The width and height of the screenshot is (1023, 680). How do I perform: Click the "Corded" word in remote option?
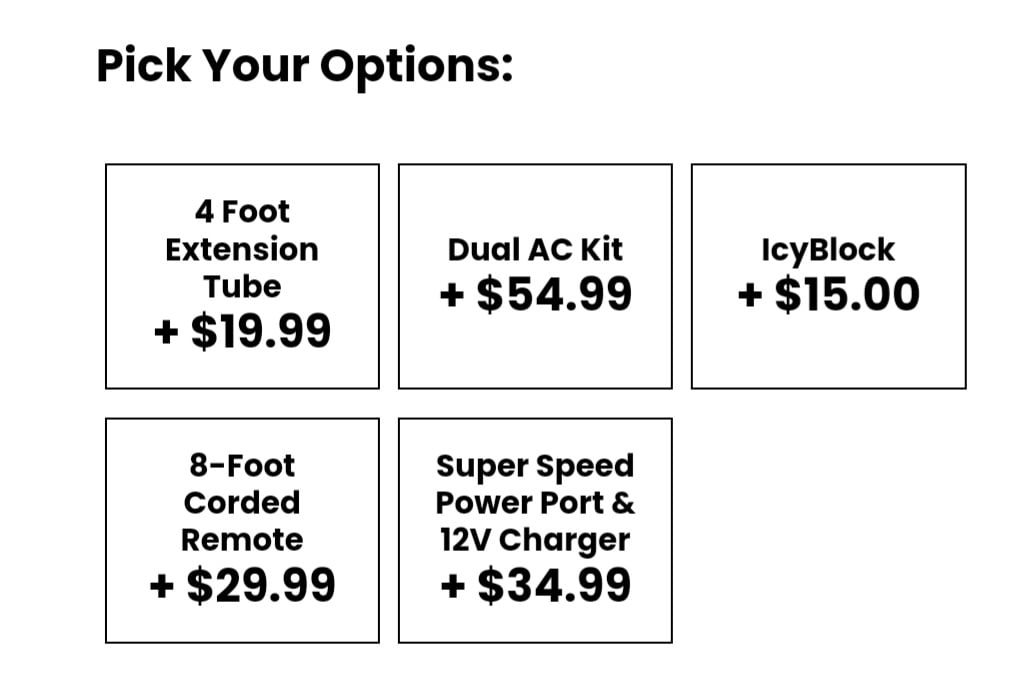click(x=242, y=503)
